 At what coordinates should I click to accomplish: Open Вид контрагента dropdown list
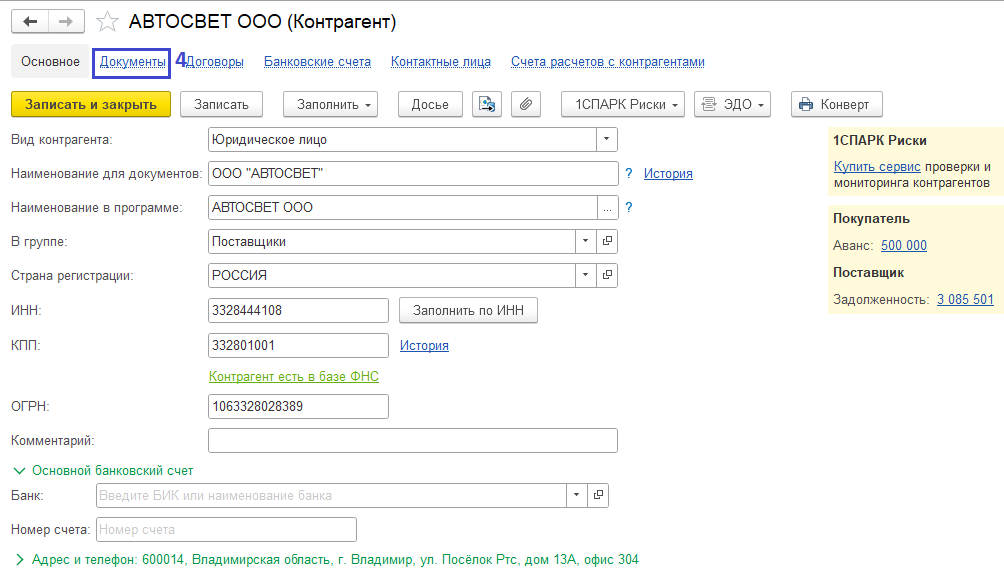[606, 140]
